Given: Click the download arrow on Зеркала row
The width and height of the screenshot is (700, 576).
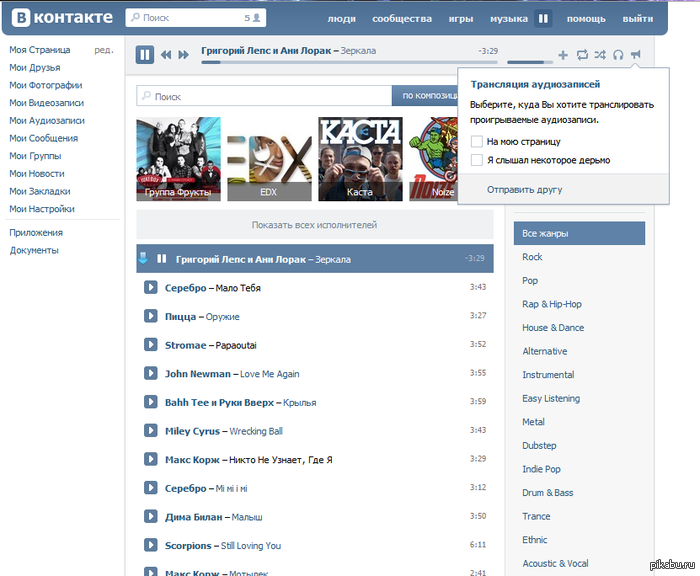Looking at the screenshot, I should pyautogui.click(x=143, y=258).
